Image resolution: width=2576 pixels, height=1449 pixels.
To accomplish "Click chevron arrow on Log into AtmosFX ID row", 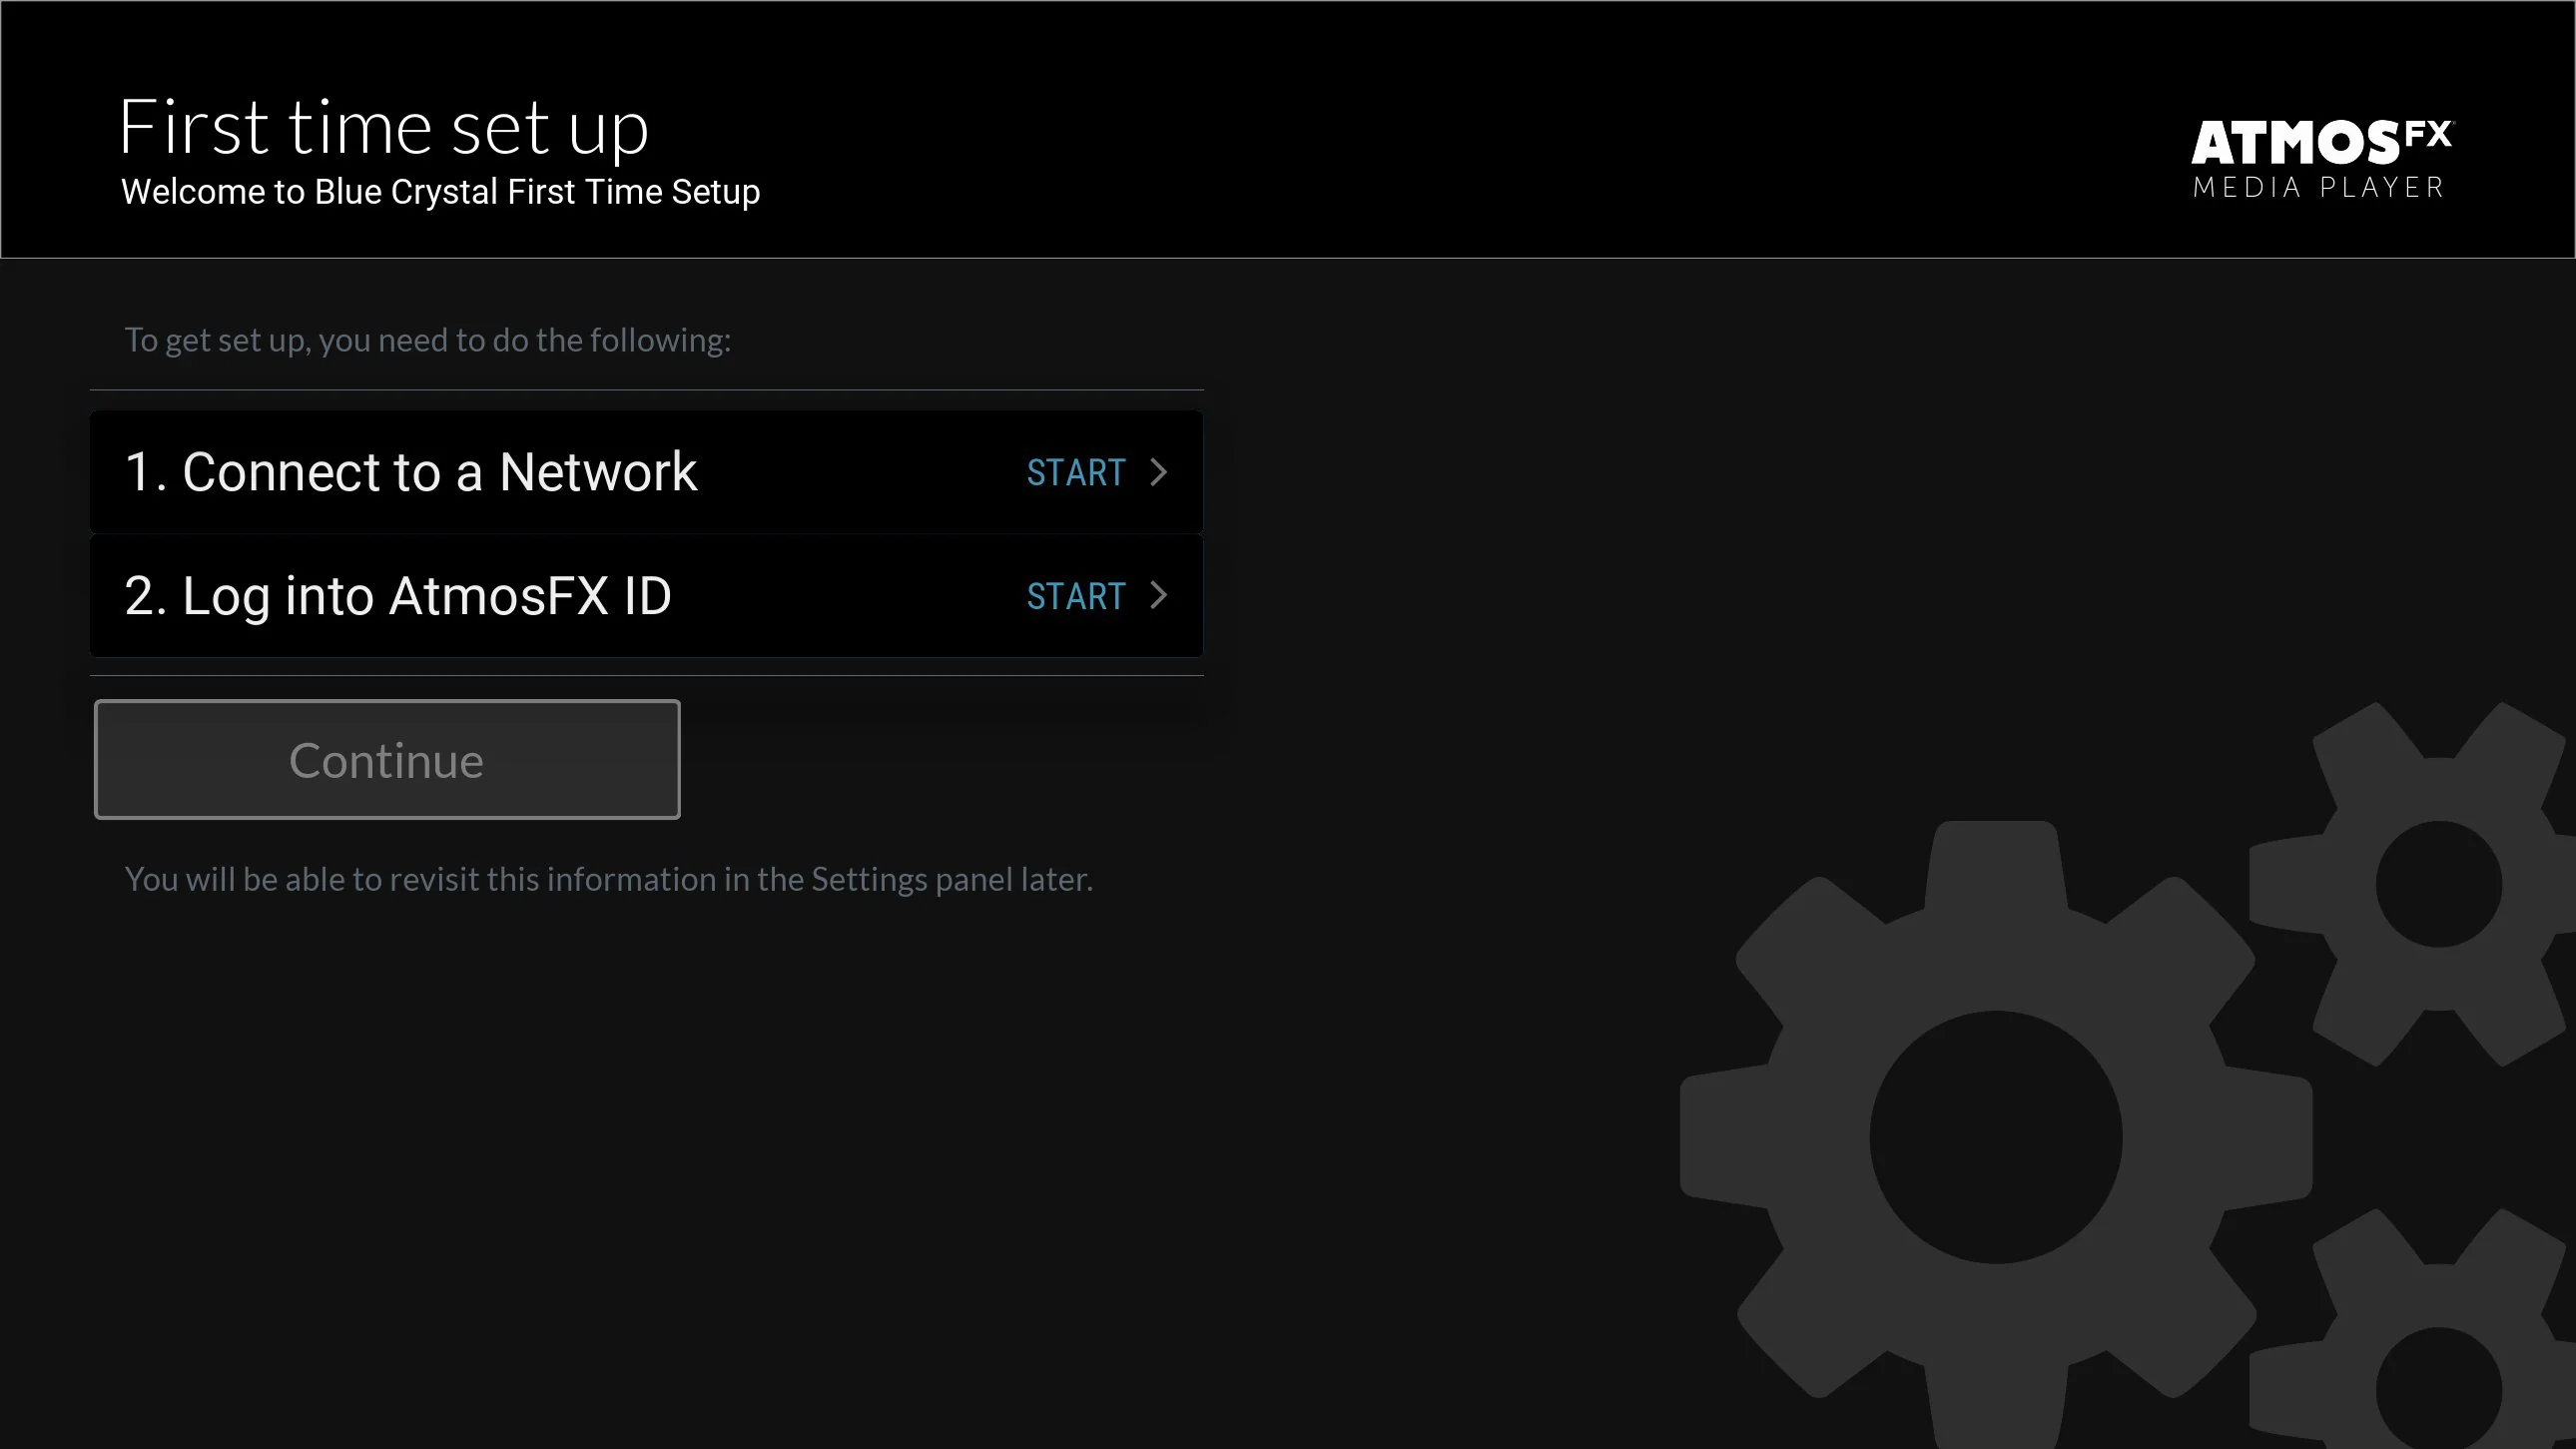I will (x=1159, y=596).
